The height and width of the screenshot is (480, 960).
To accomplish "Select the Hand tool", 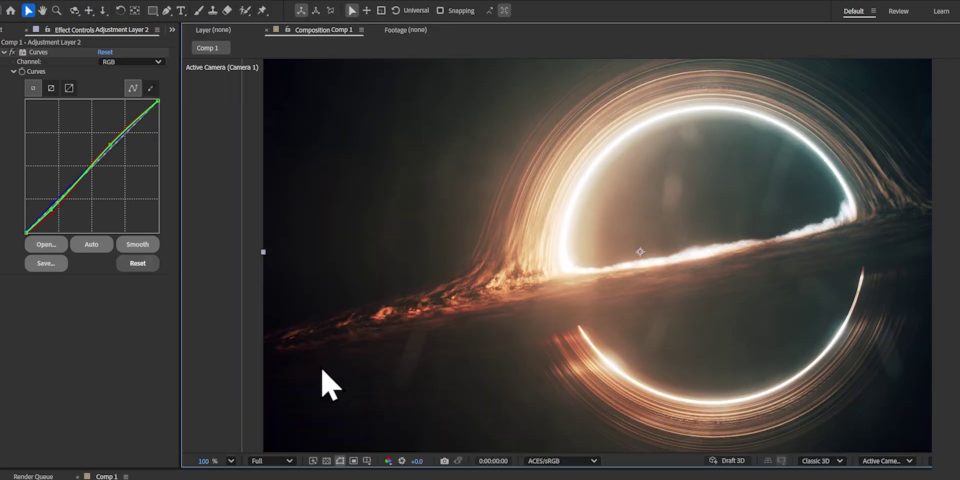I will [x=42, y=11].
